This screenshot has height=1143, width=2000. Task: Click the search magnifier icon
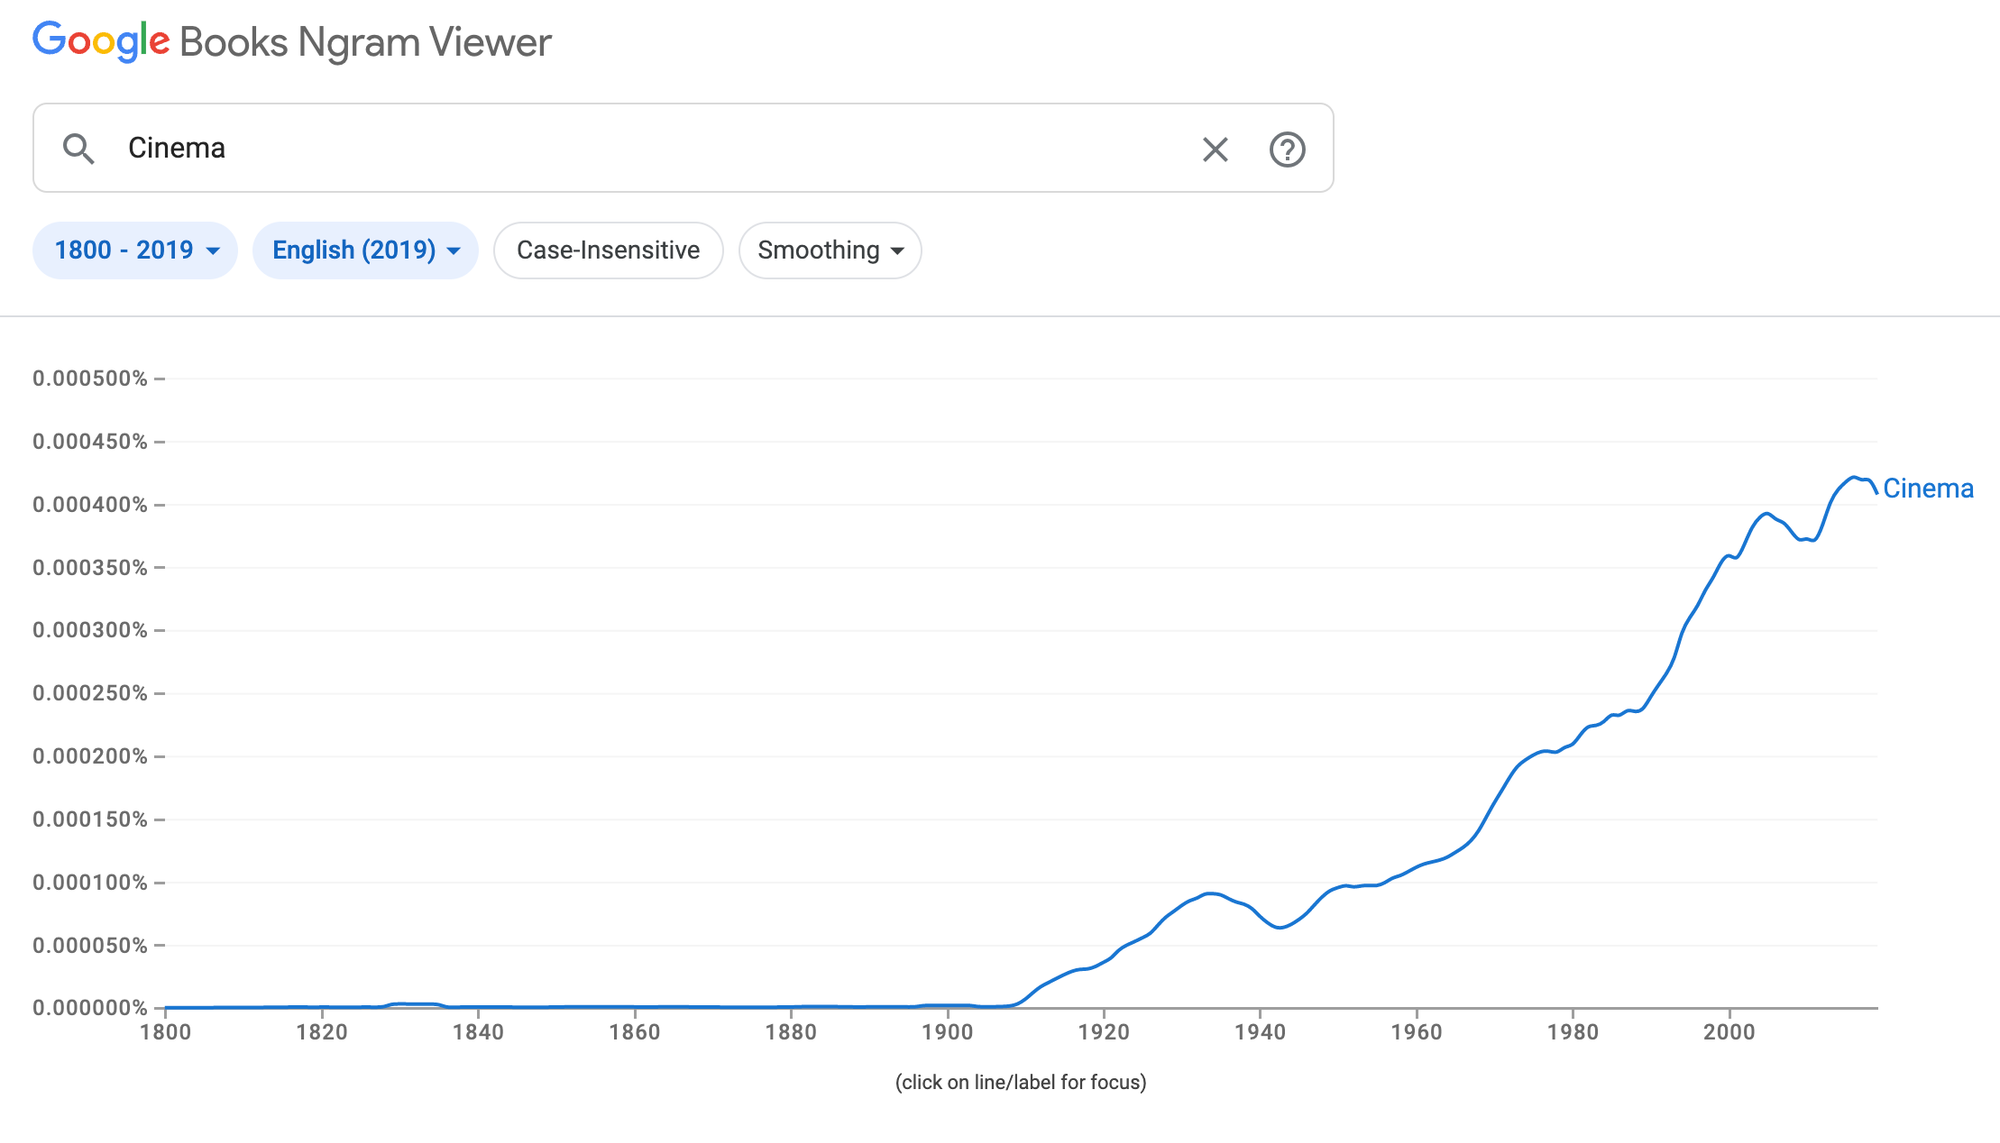tap(78, 149)
